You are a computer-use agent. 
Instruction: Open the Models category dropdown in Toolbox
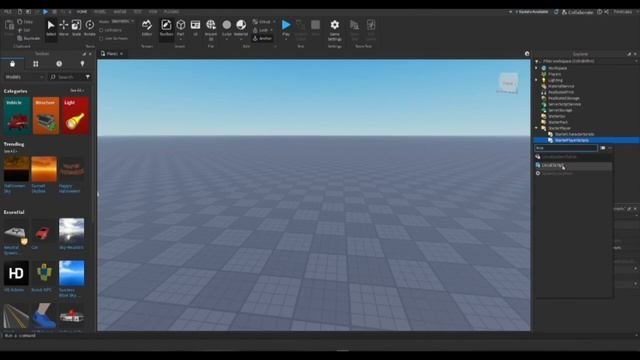24,77
